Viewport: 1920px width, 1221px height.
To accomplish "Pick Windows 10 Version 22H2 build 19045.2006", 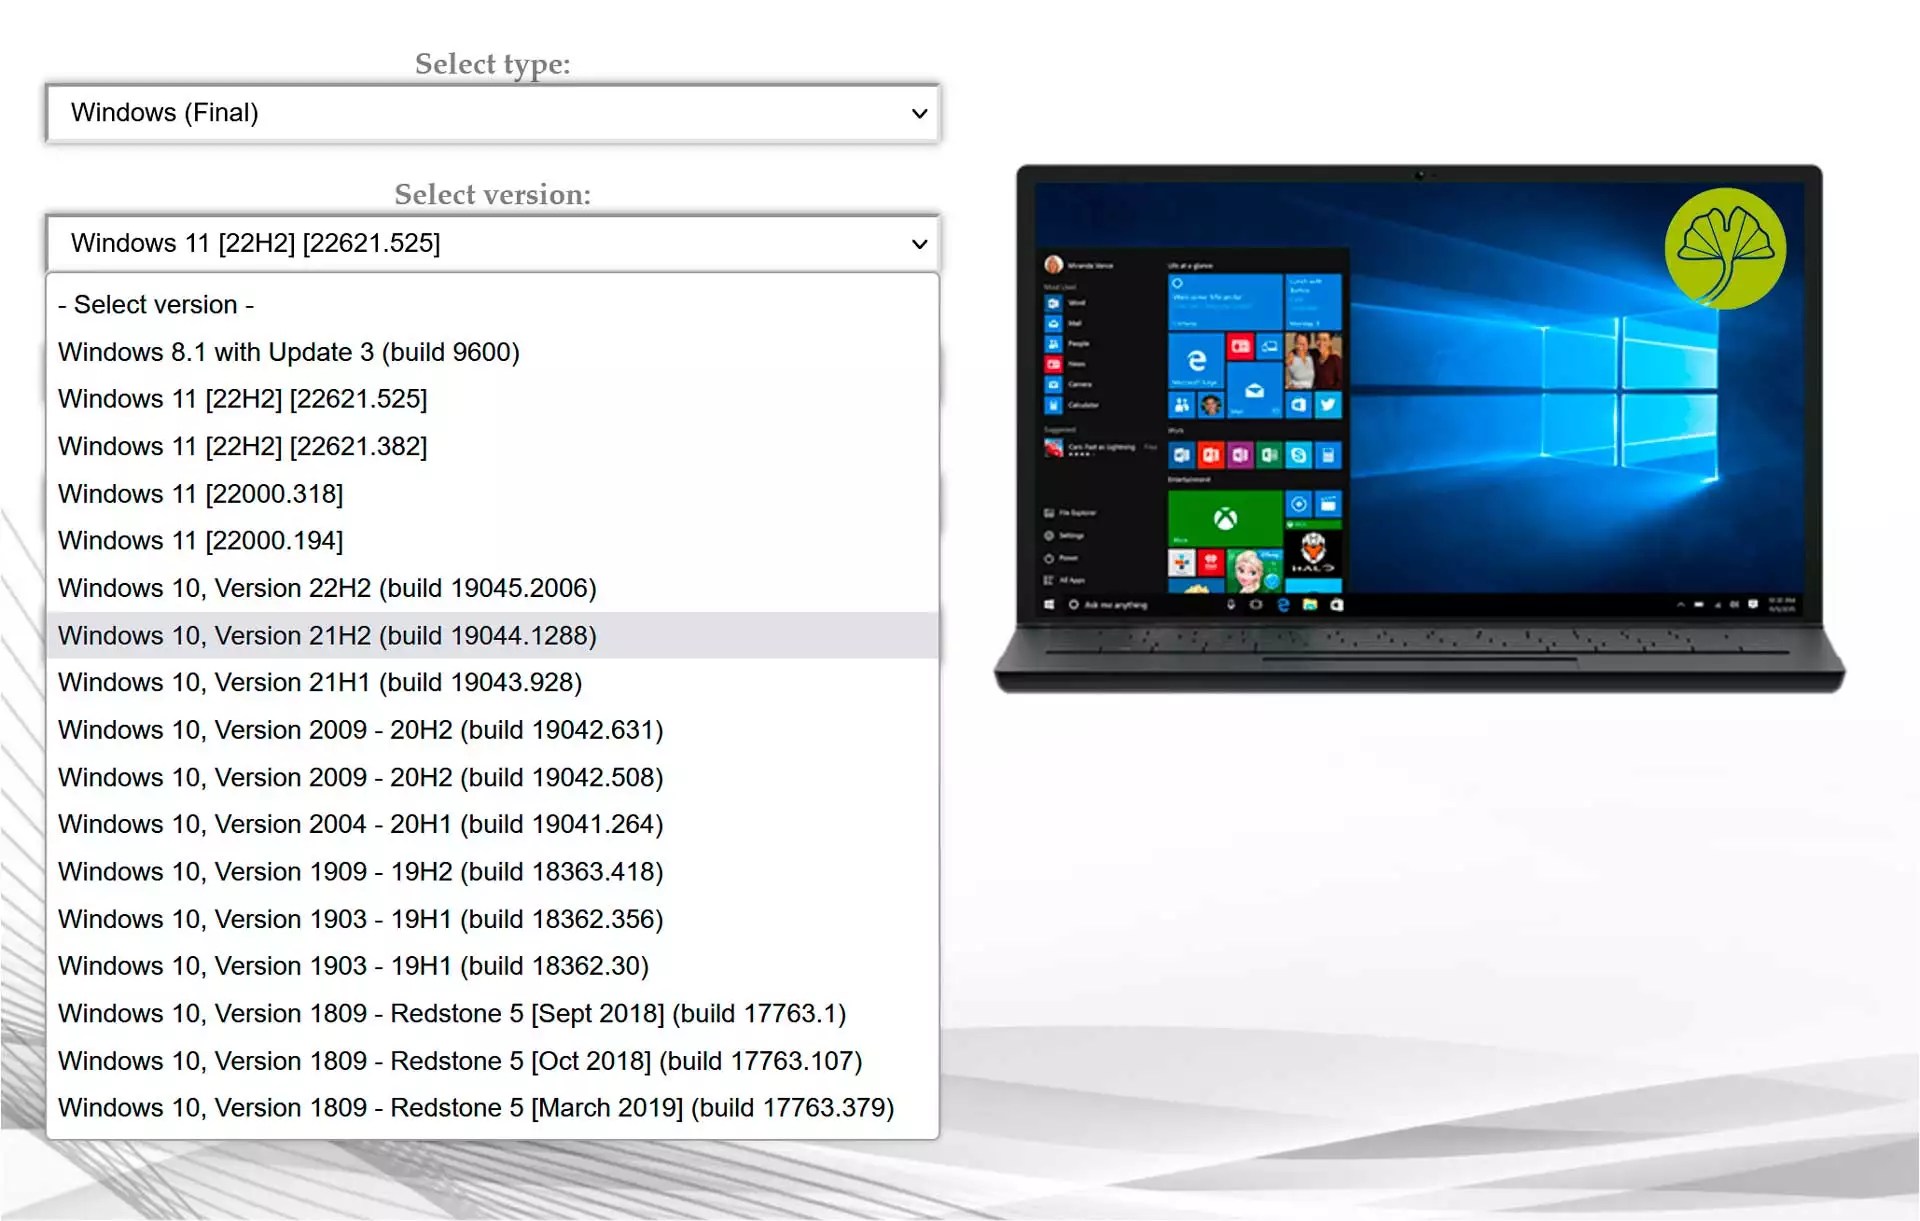I will coord(327,588).
